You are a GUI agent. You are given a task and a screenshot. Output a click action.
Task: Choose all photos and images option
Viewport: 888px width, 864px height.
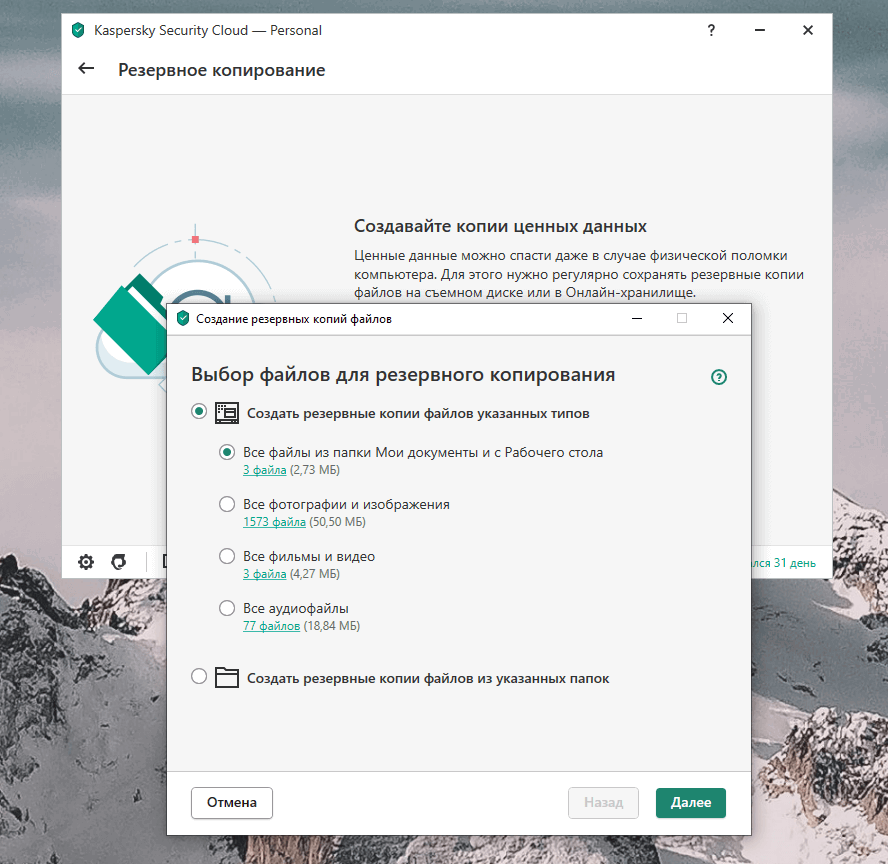tap(227, 504)
